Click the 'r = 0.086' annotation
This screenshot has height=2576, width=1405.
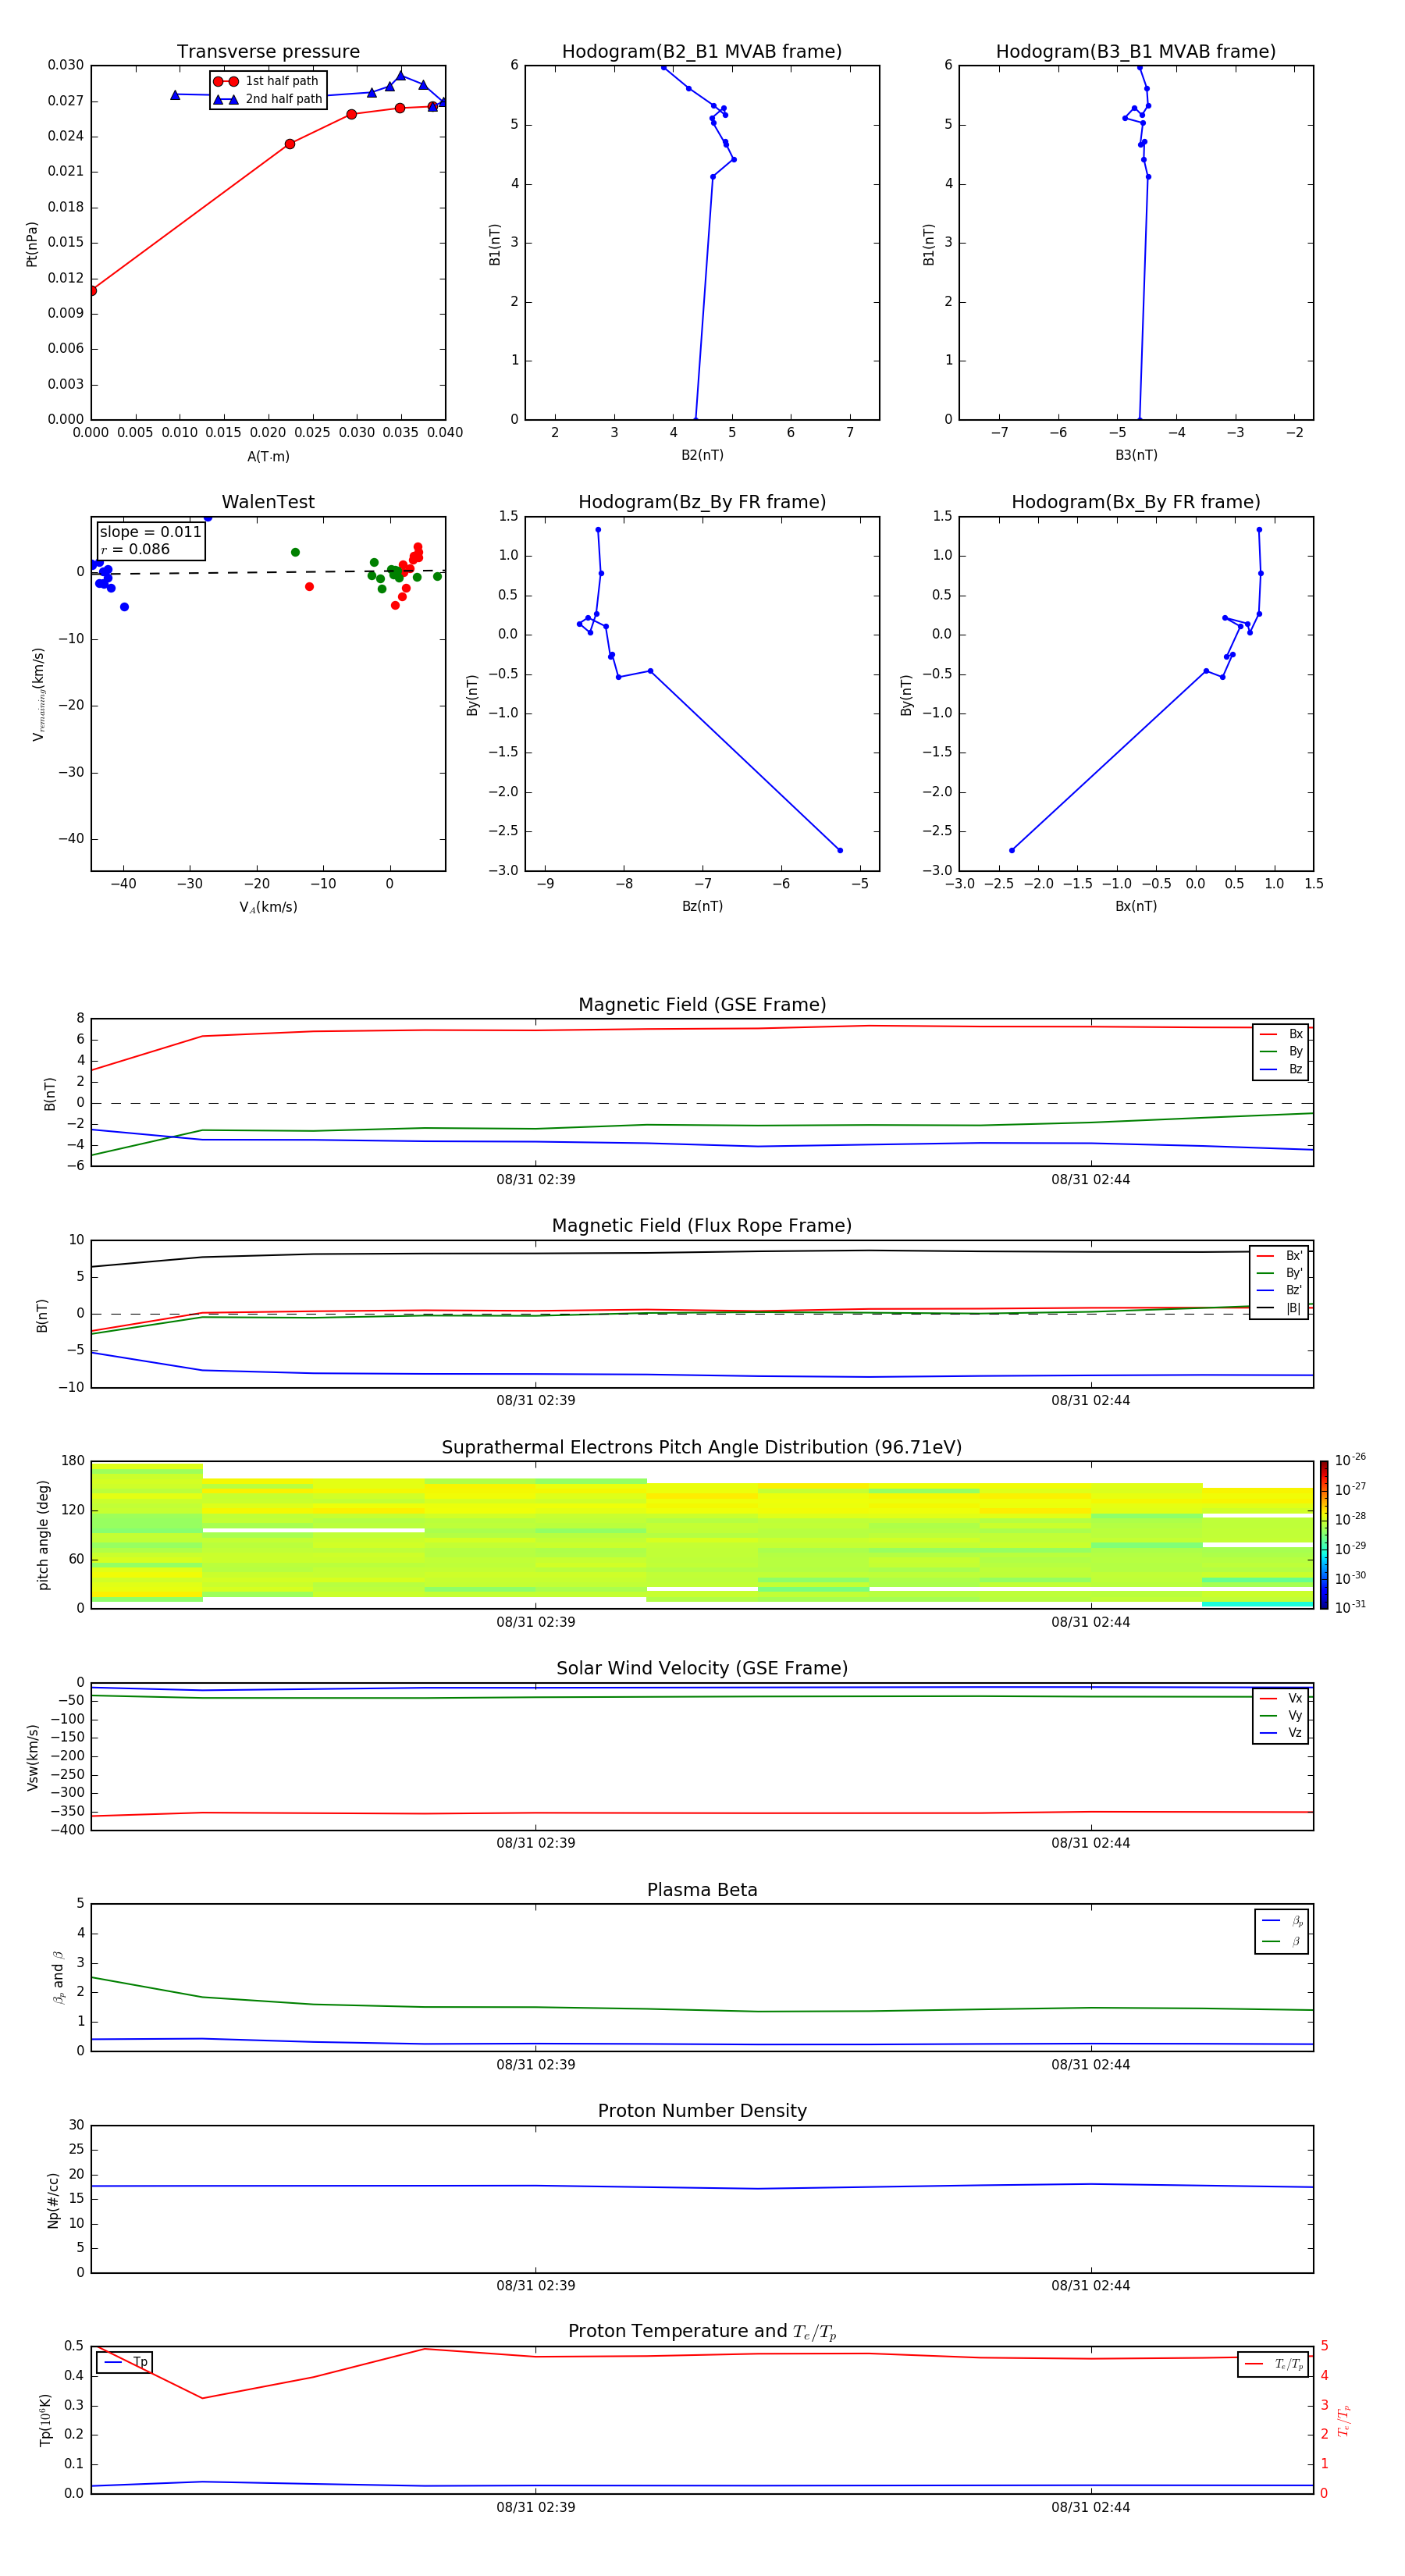[135, 549]
